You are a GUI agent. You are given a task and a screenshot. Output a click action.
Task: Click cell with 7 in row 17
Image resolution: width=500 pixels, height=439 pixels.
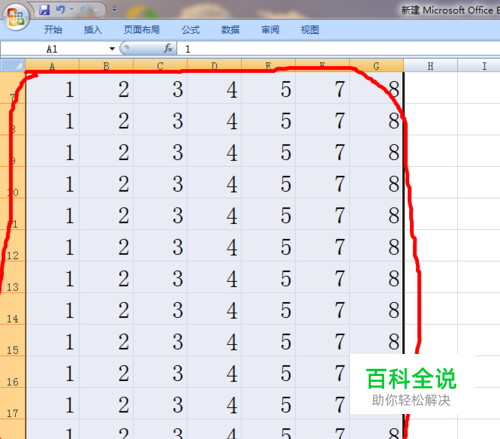pyautogui.click(x=323, y=404)
